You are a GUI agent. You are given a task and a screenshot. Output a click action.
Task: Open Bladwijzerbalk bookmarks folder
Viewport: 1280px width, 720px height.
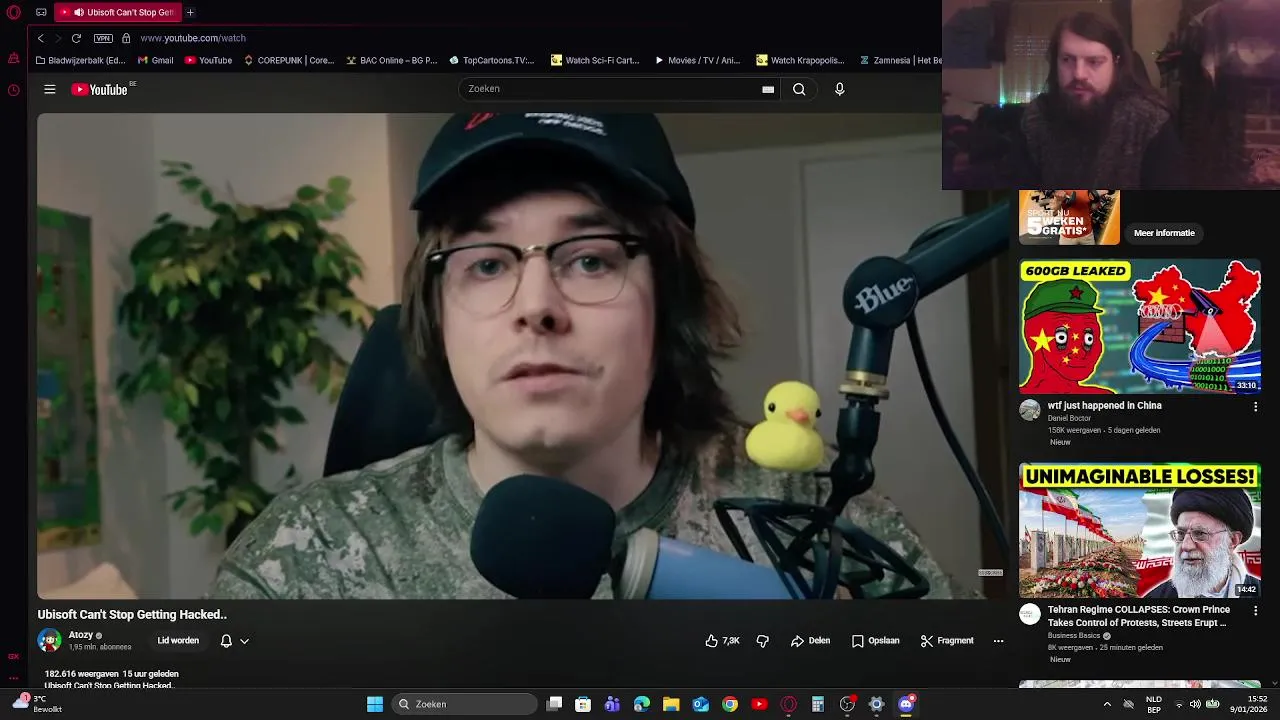point(80,60)
